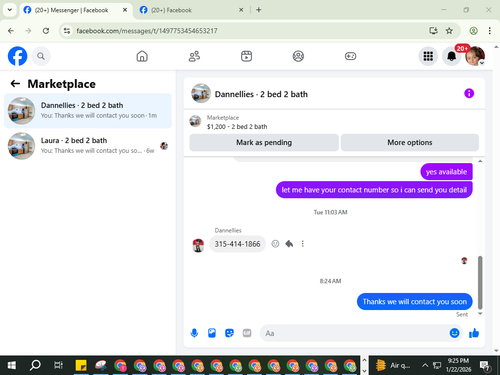Screen dimensions: 500x375
Task: Send a thumbs up like
Action: [x=474, y=333]
